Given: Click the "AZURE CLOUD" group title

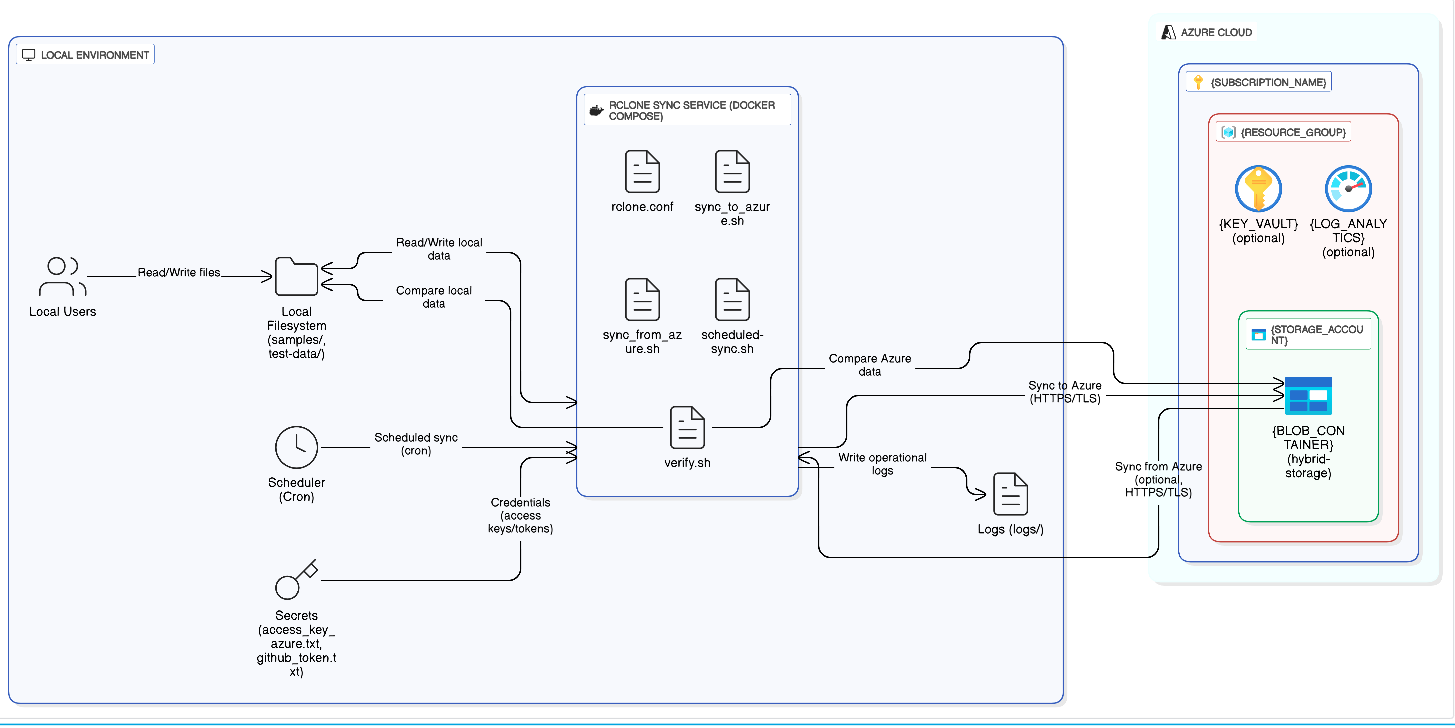Looking at the screenshot, I should [1216, 32].
